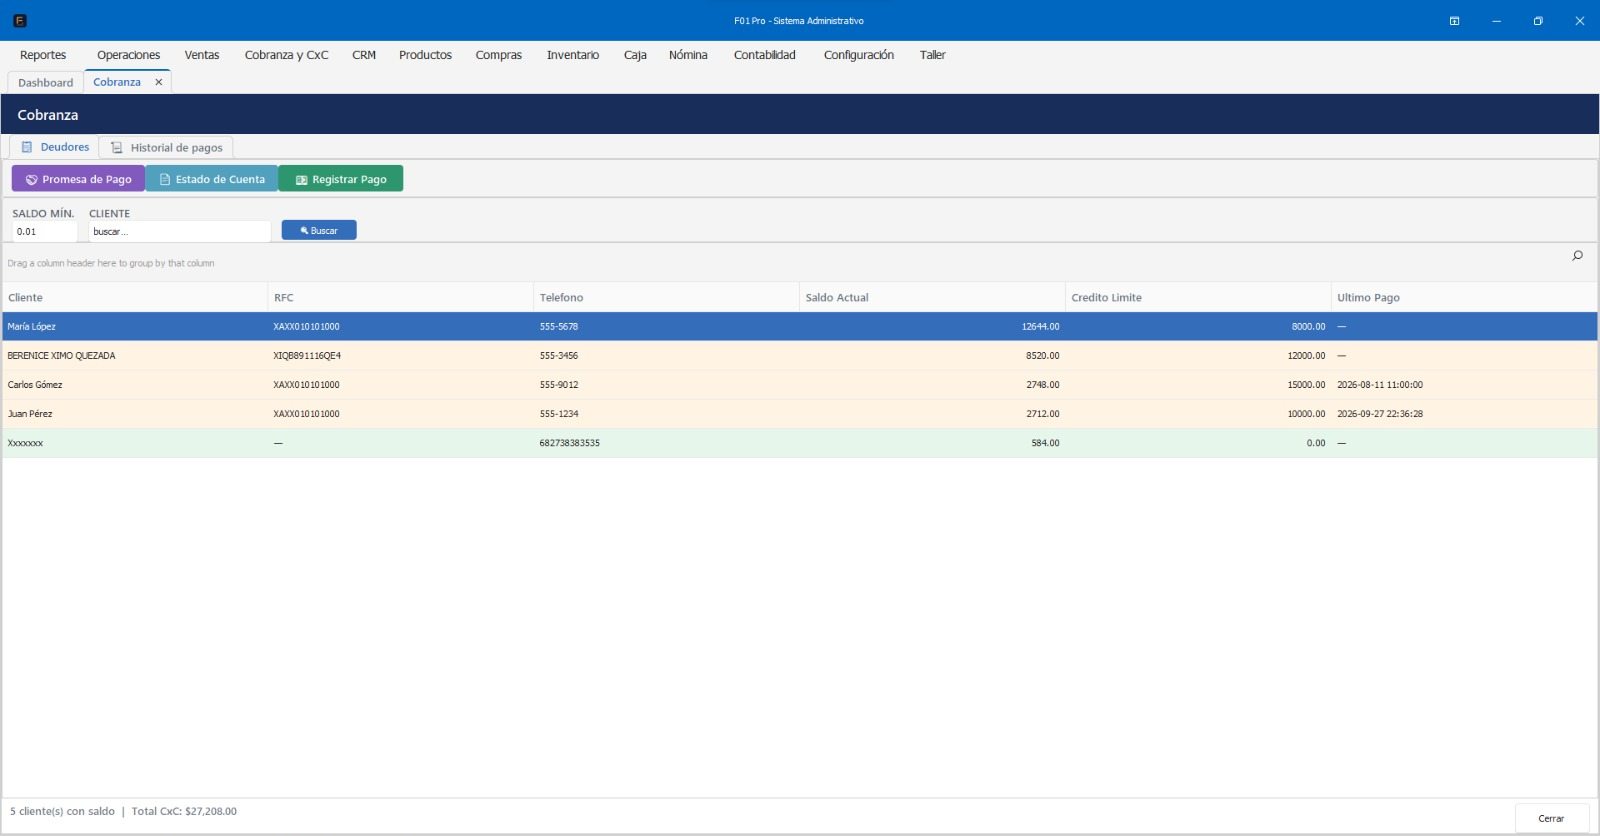Click the Buscar search button
This screenshot has width=1600, height=836.
[x=319, y=230]
